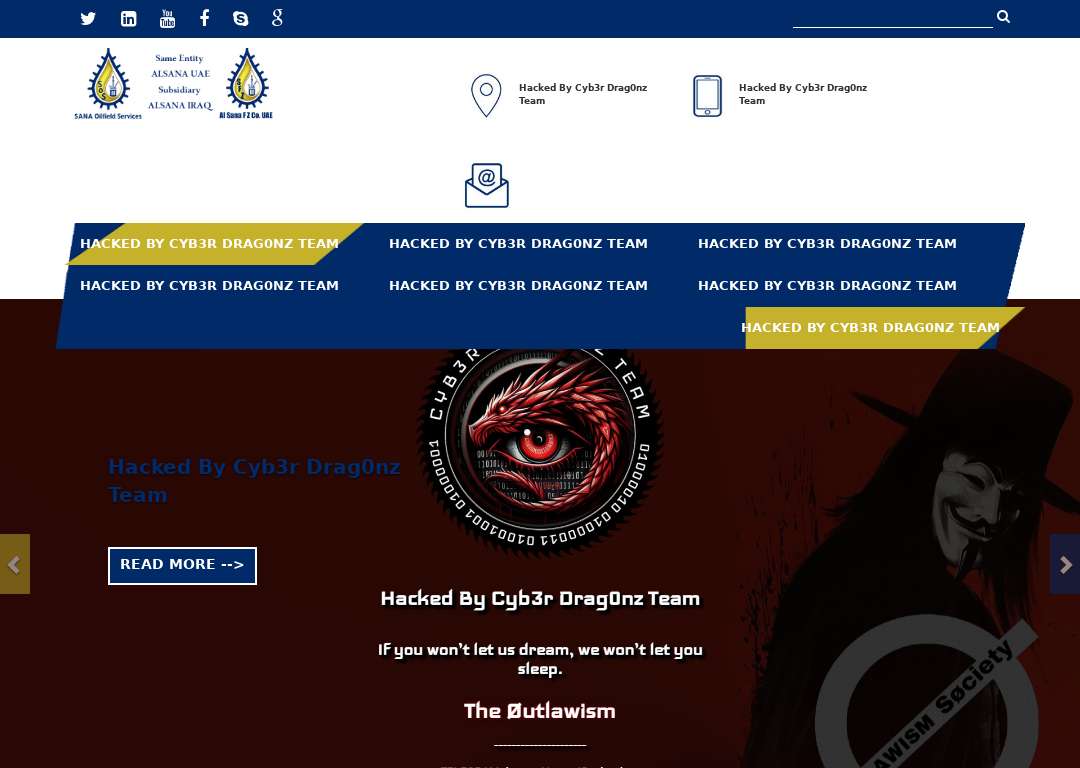Click the "If you won't let us dream" quote
Image resolution: width=1080 pixels, height=768 pixels.
pos(540,659)
